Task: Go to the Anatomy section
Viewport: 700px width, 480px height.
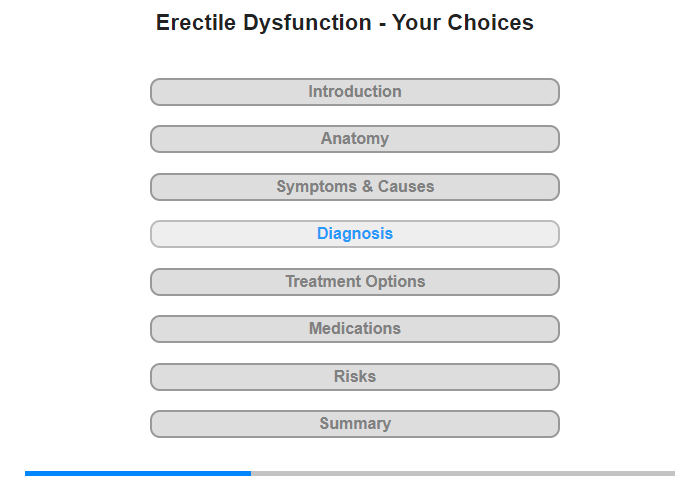Action: coord(354,139)
